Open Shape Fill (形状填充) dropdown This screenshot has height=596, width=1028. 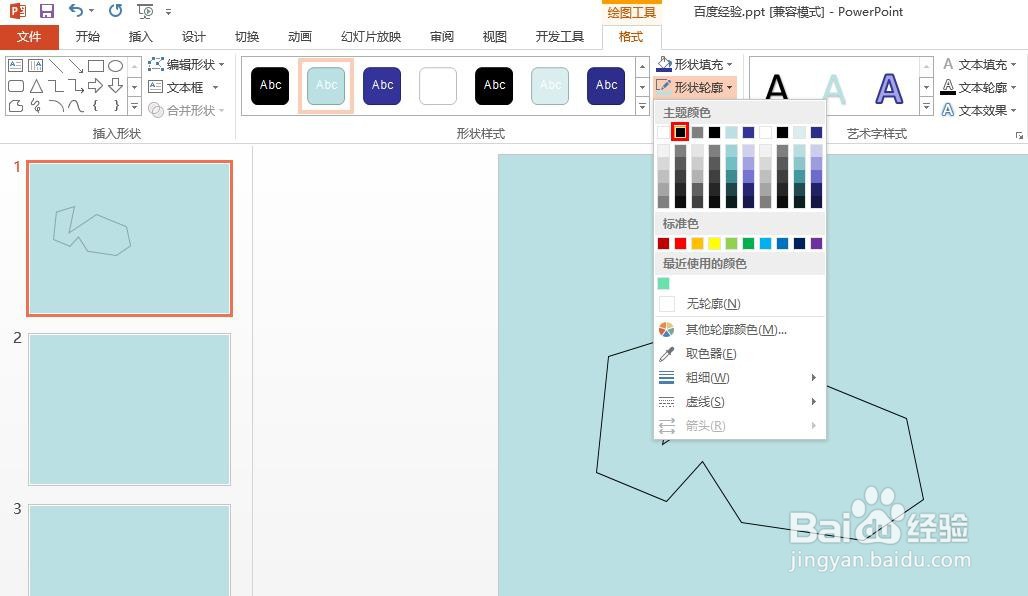[x=696, y=64]
